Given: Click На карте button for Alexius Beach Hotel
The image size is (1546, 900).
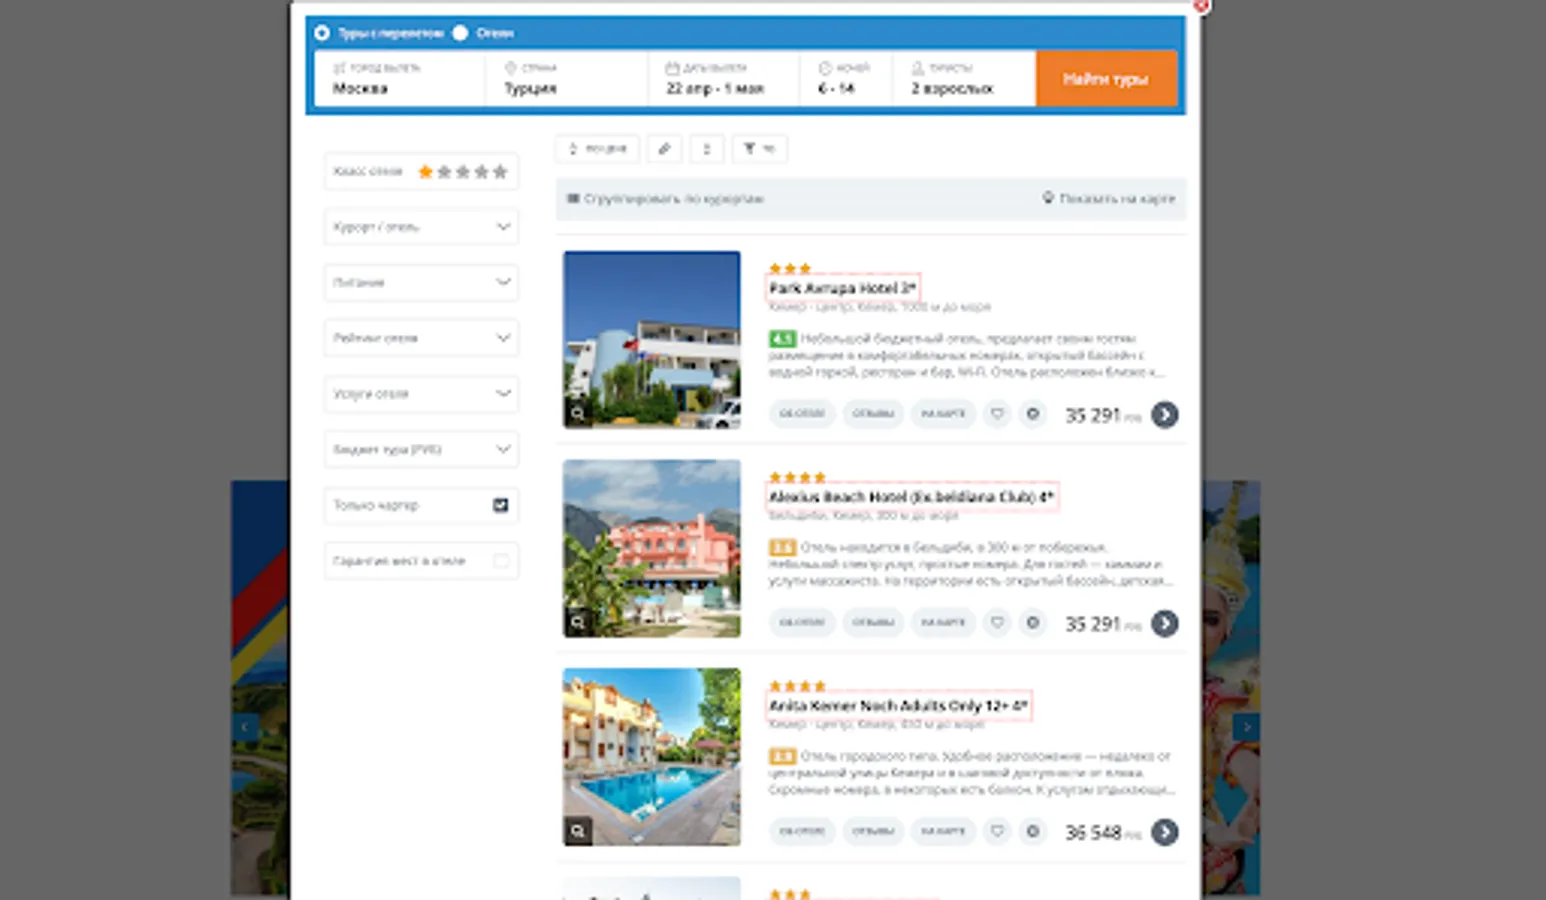Looking at the screenshot, I should [x=943, y=623].
